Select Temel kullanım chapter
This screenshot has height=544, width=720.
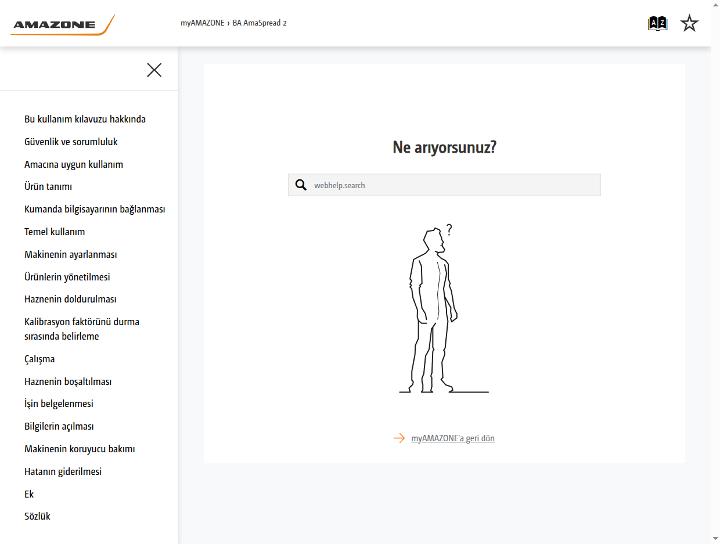[54, 232]
